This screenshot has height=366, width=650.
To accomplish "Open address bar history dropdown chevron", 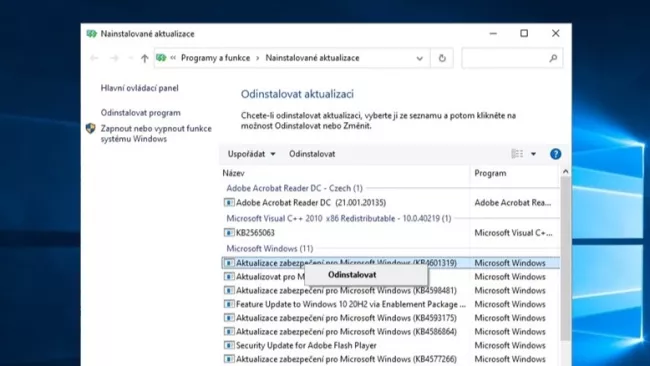I will click(420, 58).
